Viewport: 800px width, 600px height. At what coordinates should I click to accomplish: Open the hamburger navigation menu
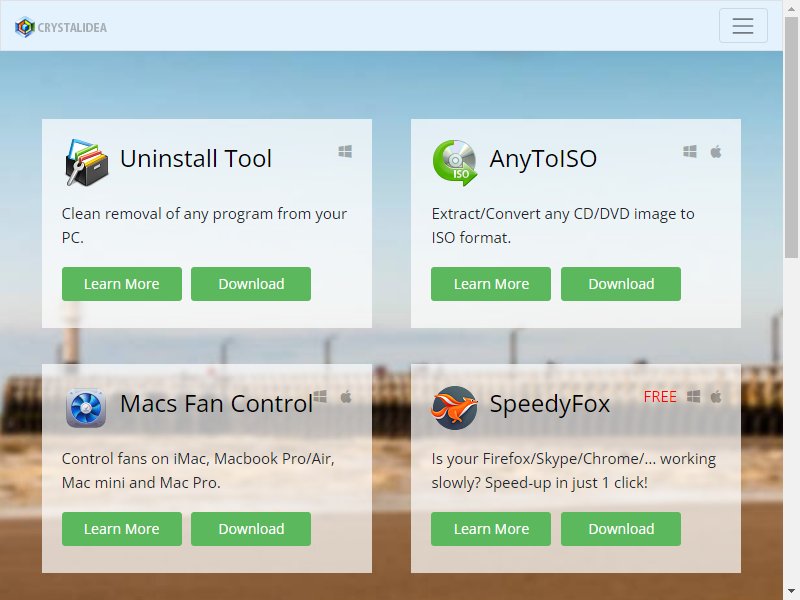pos(743,26)
